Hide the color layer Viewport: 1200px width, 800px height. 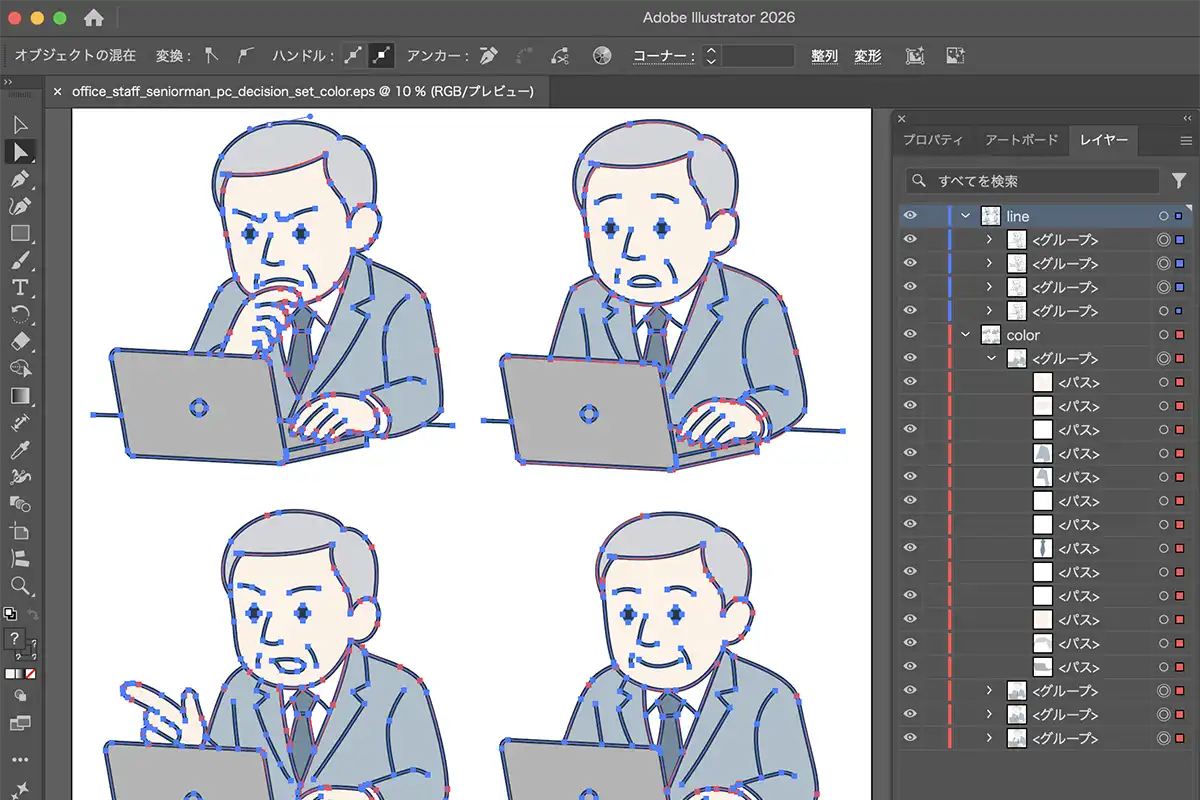point(909,334)
